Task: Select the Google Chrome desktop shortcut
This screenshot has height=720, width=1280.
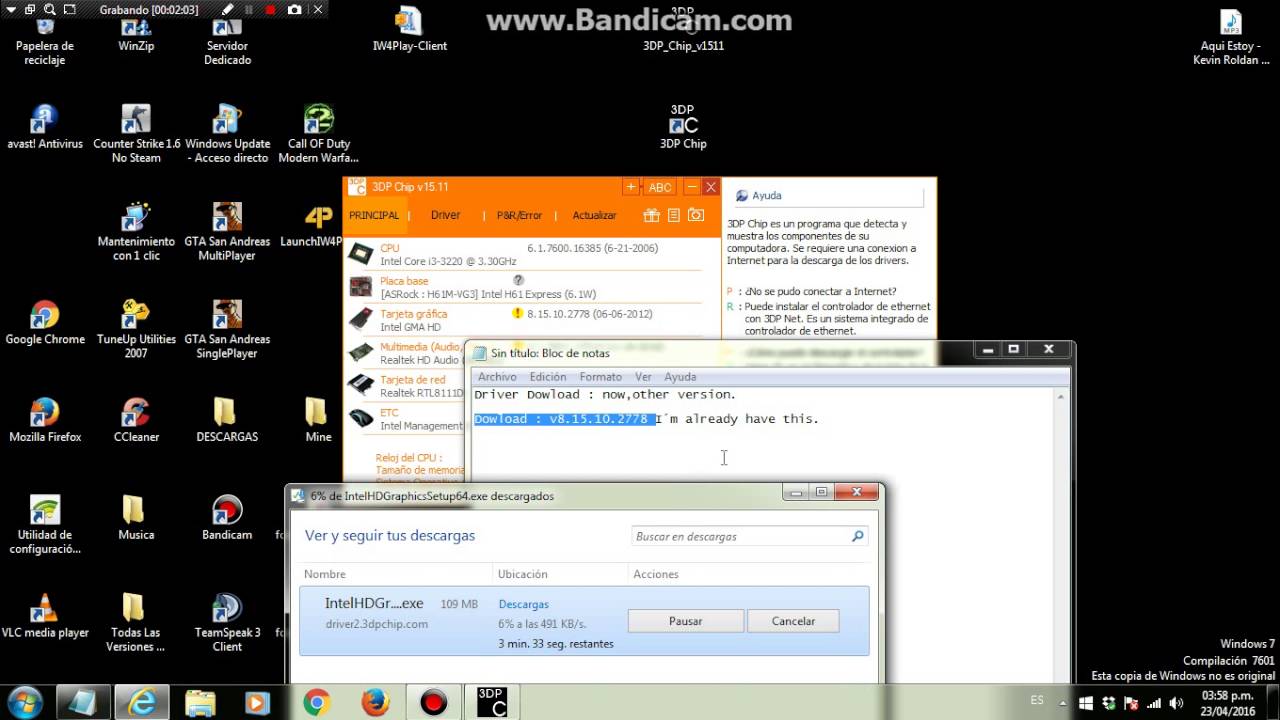Action: [45, 323]
